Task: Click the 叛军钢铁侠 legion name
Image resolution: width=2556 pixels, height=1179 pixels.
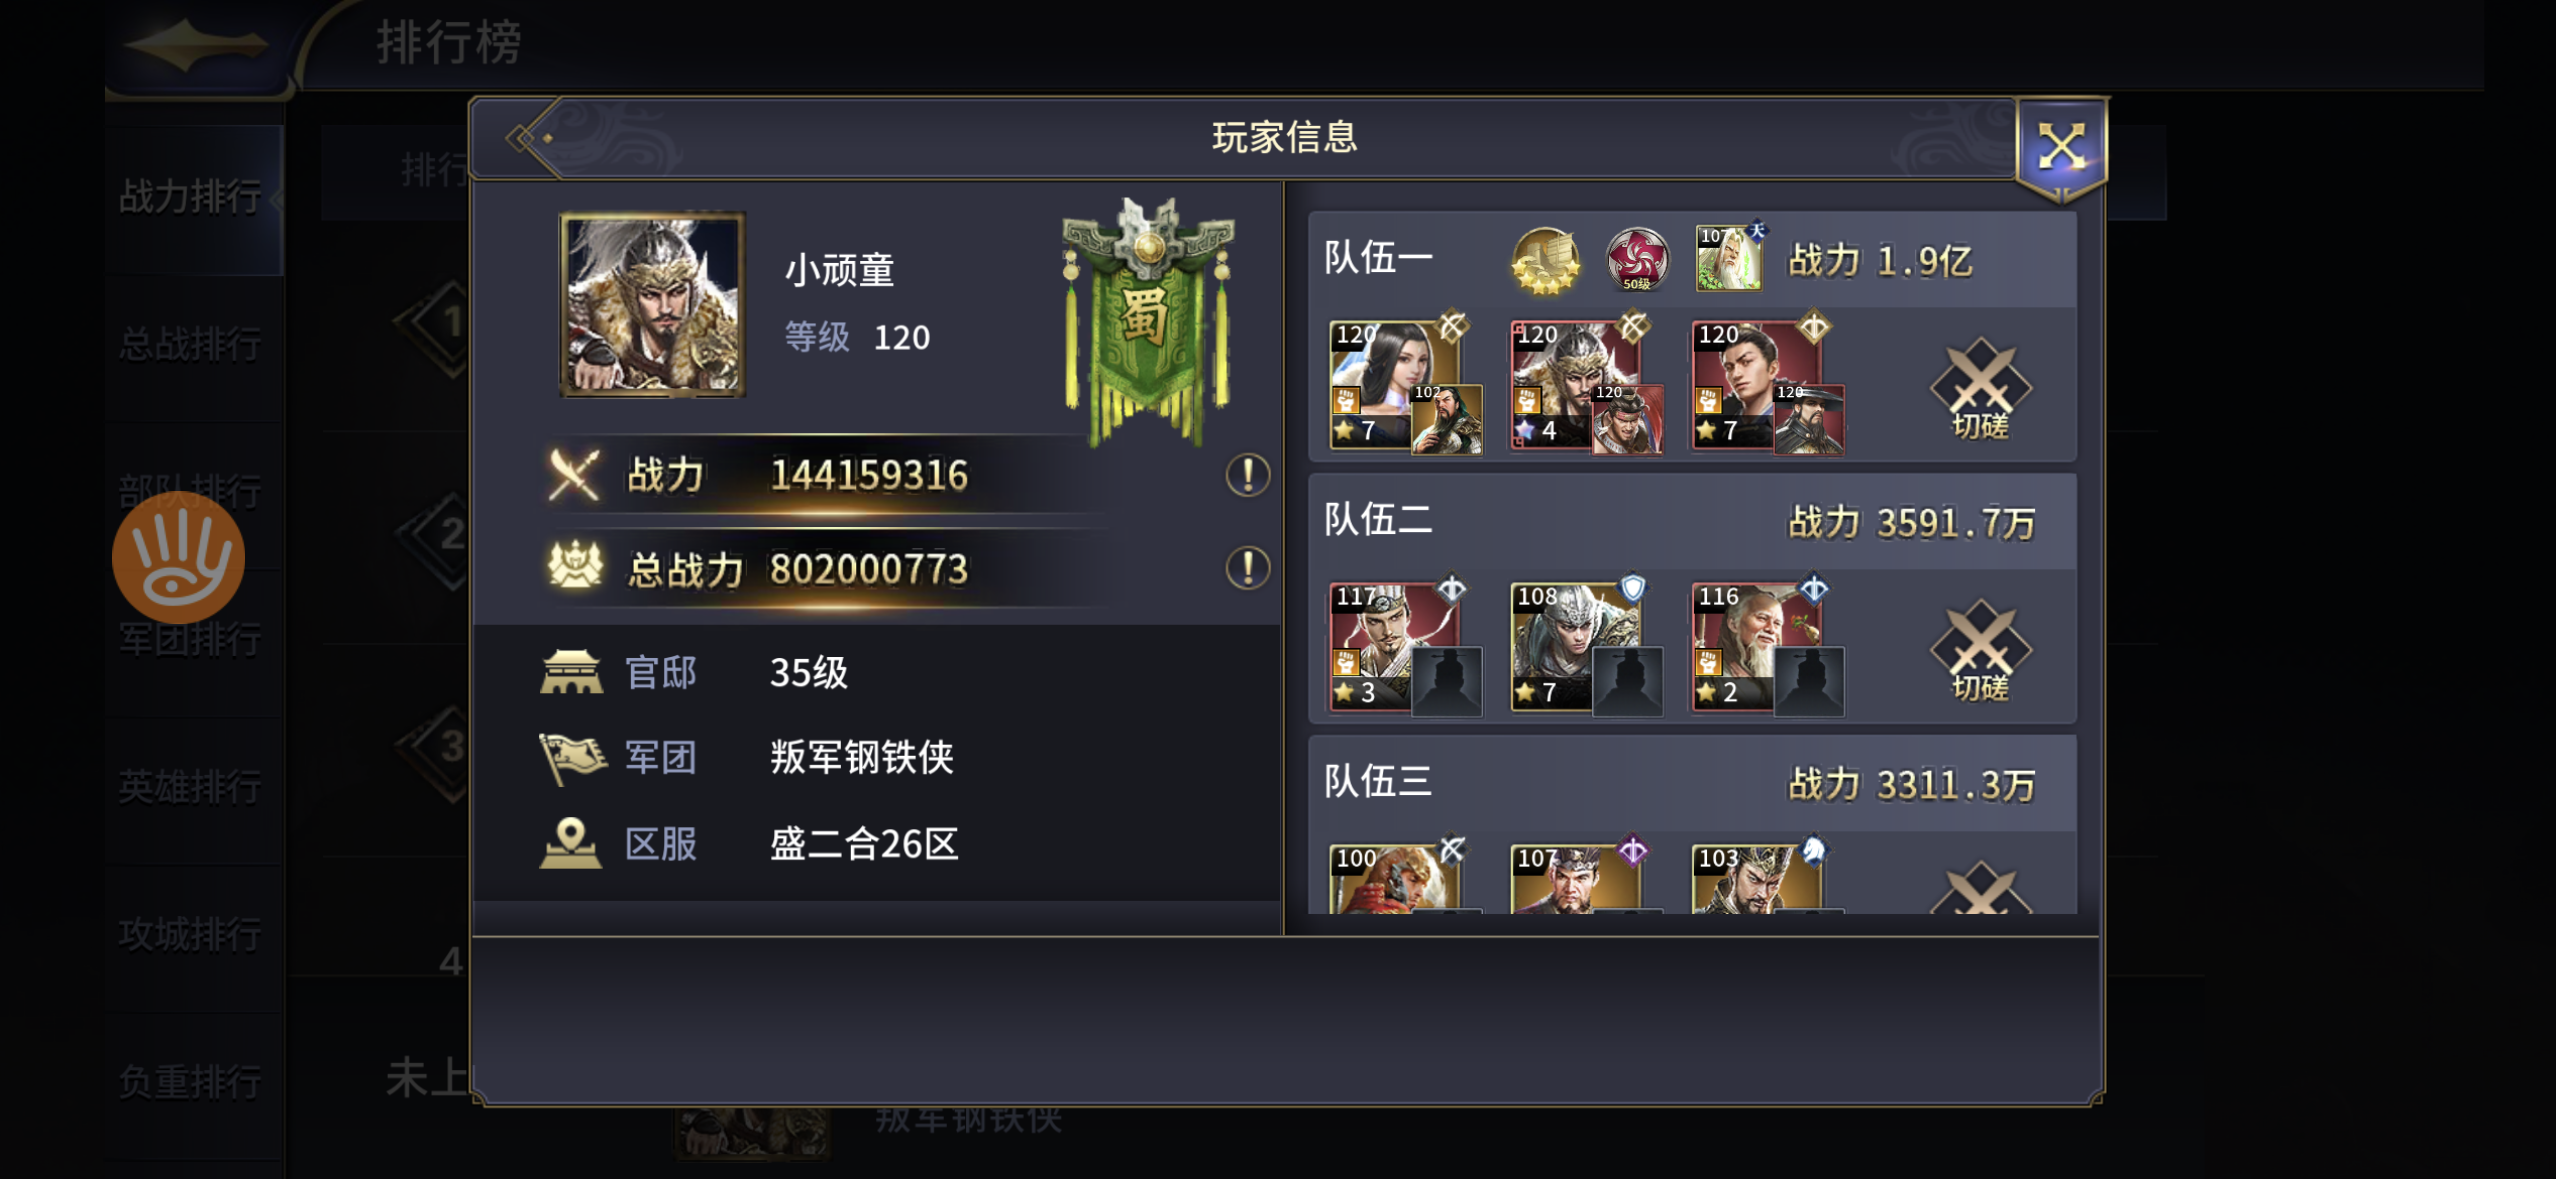Action: tap(862, 758)
